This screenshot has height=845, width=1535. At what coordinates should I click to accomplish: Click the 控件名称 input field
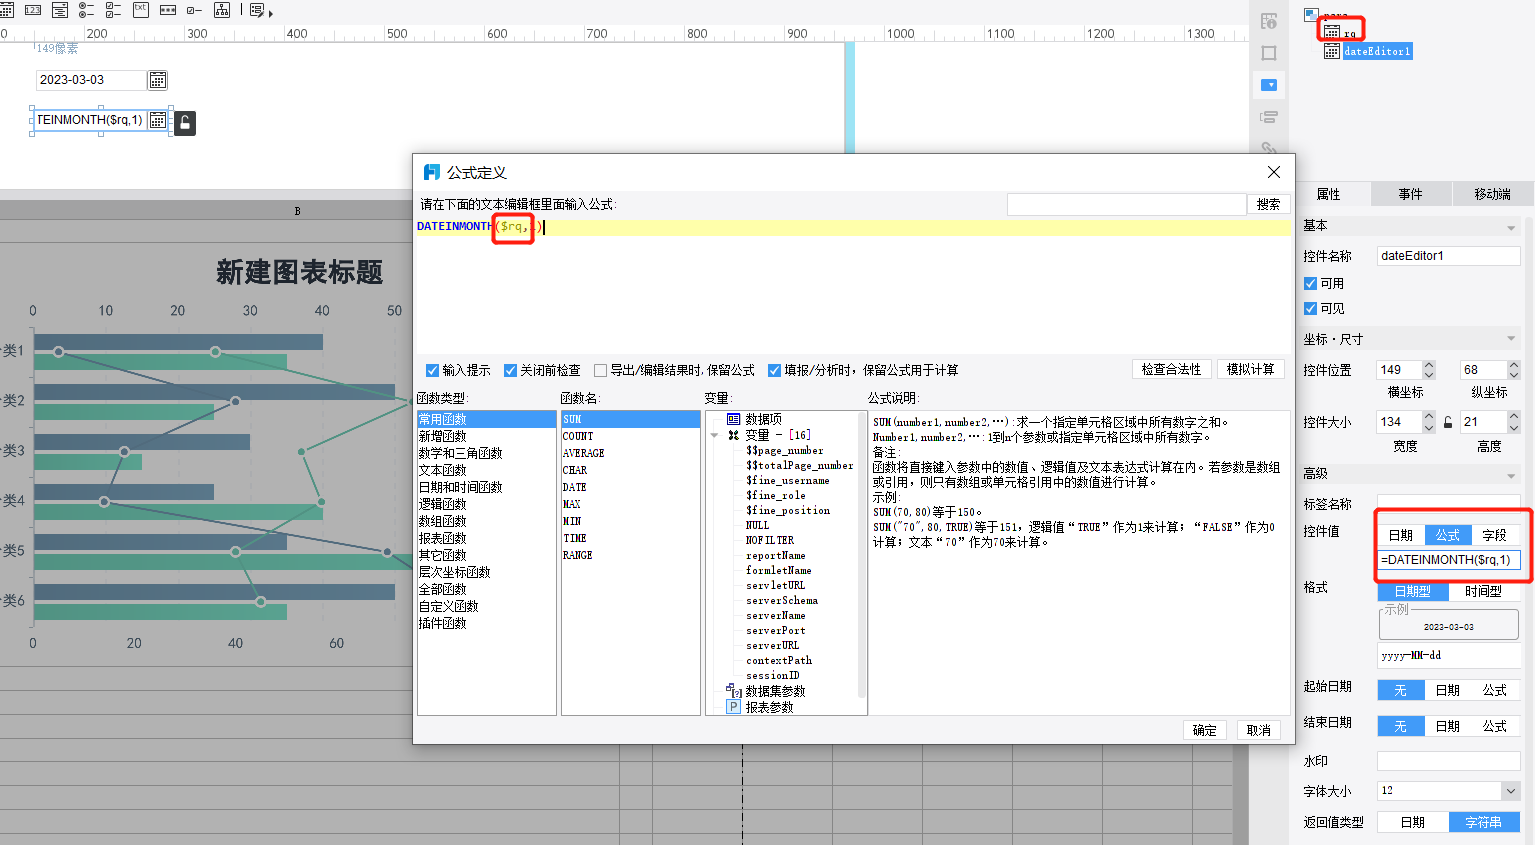[1449, 256]
